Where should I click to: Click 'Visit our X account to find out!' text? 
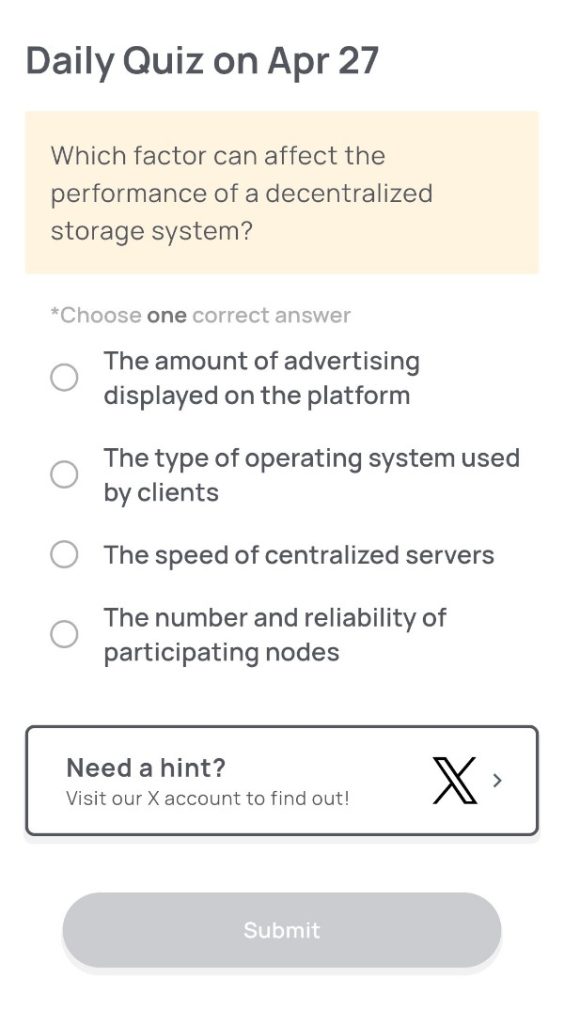208,798
